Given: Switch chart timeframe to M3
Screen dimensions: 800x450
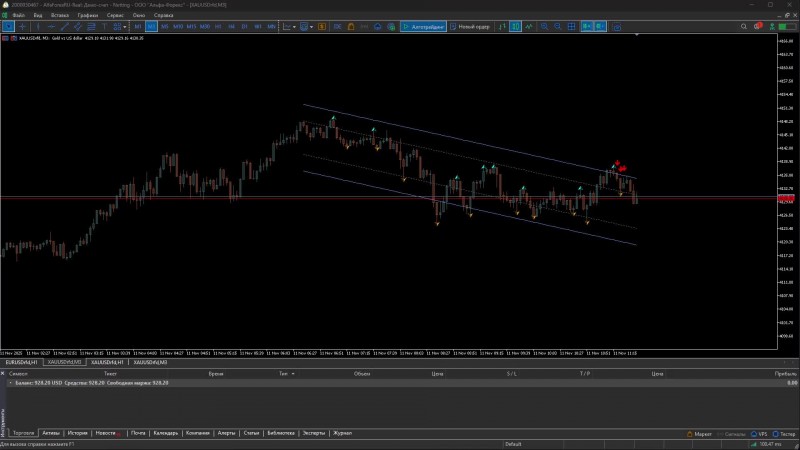Looking at the screenshot, I should [x=151, y=27].
